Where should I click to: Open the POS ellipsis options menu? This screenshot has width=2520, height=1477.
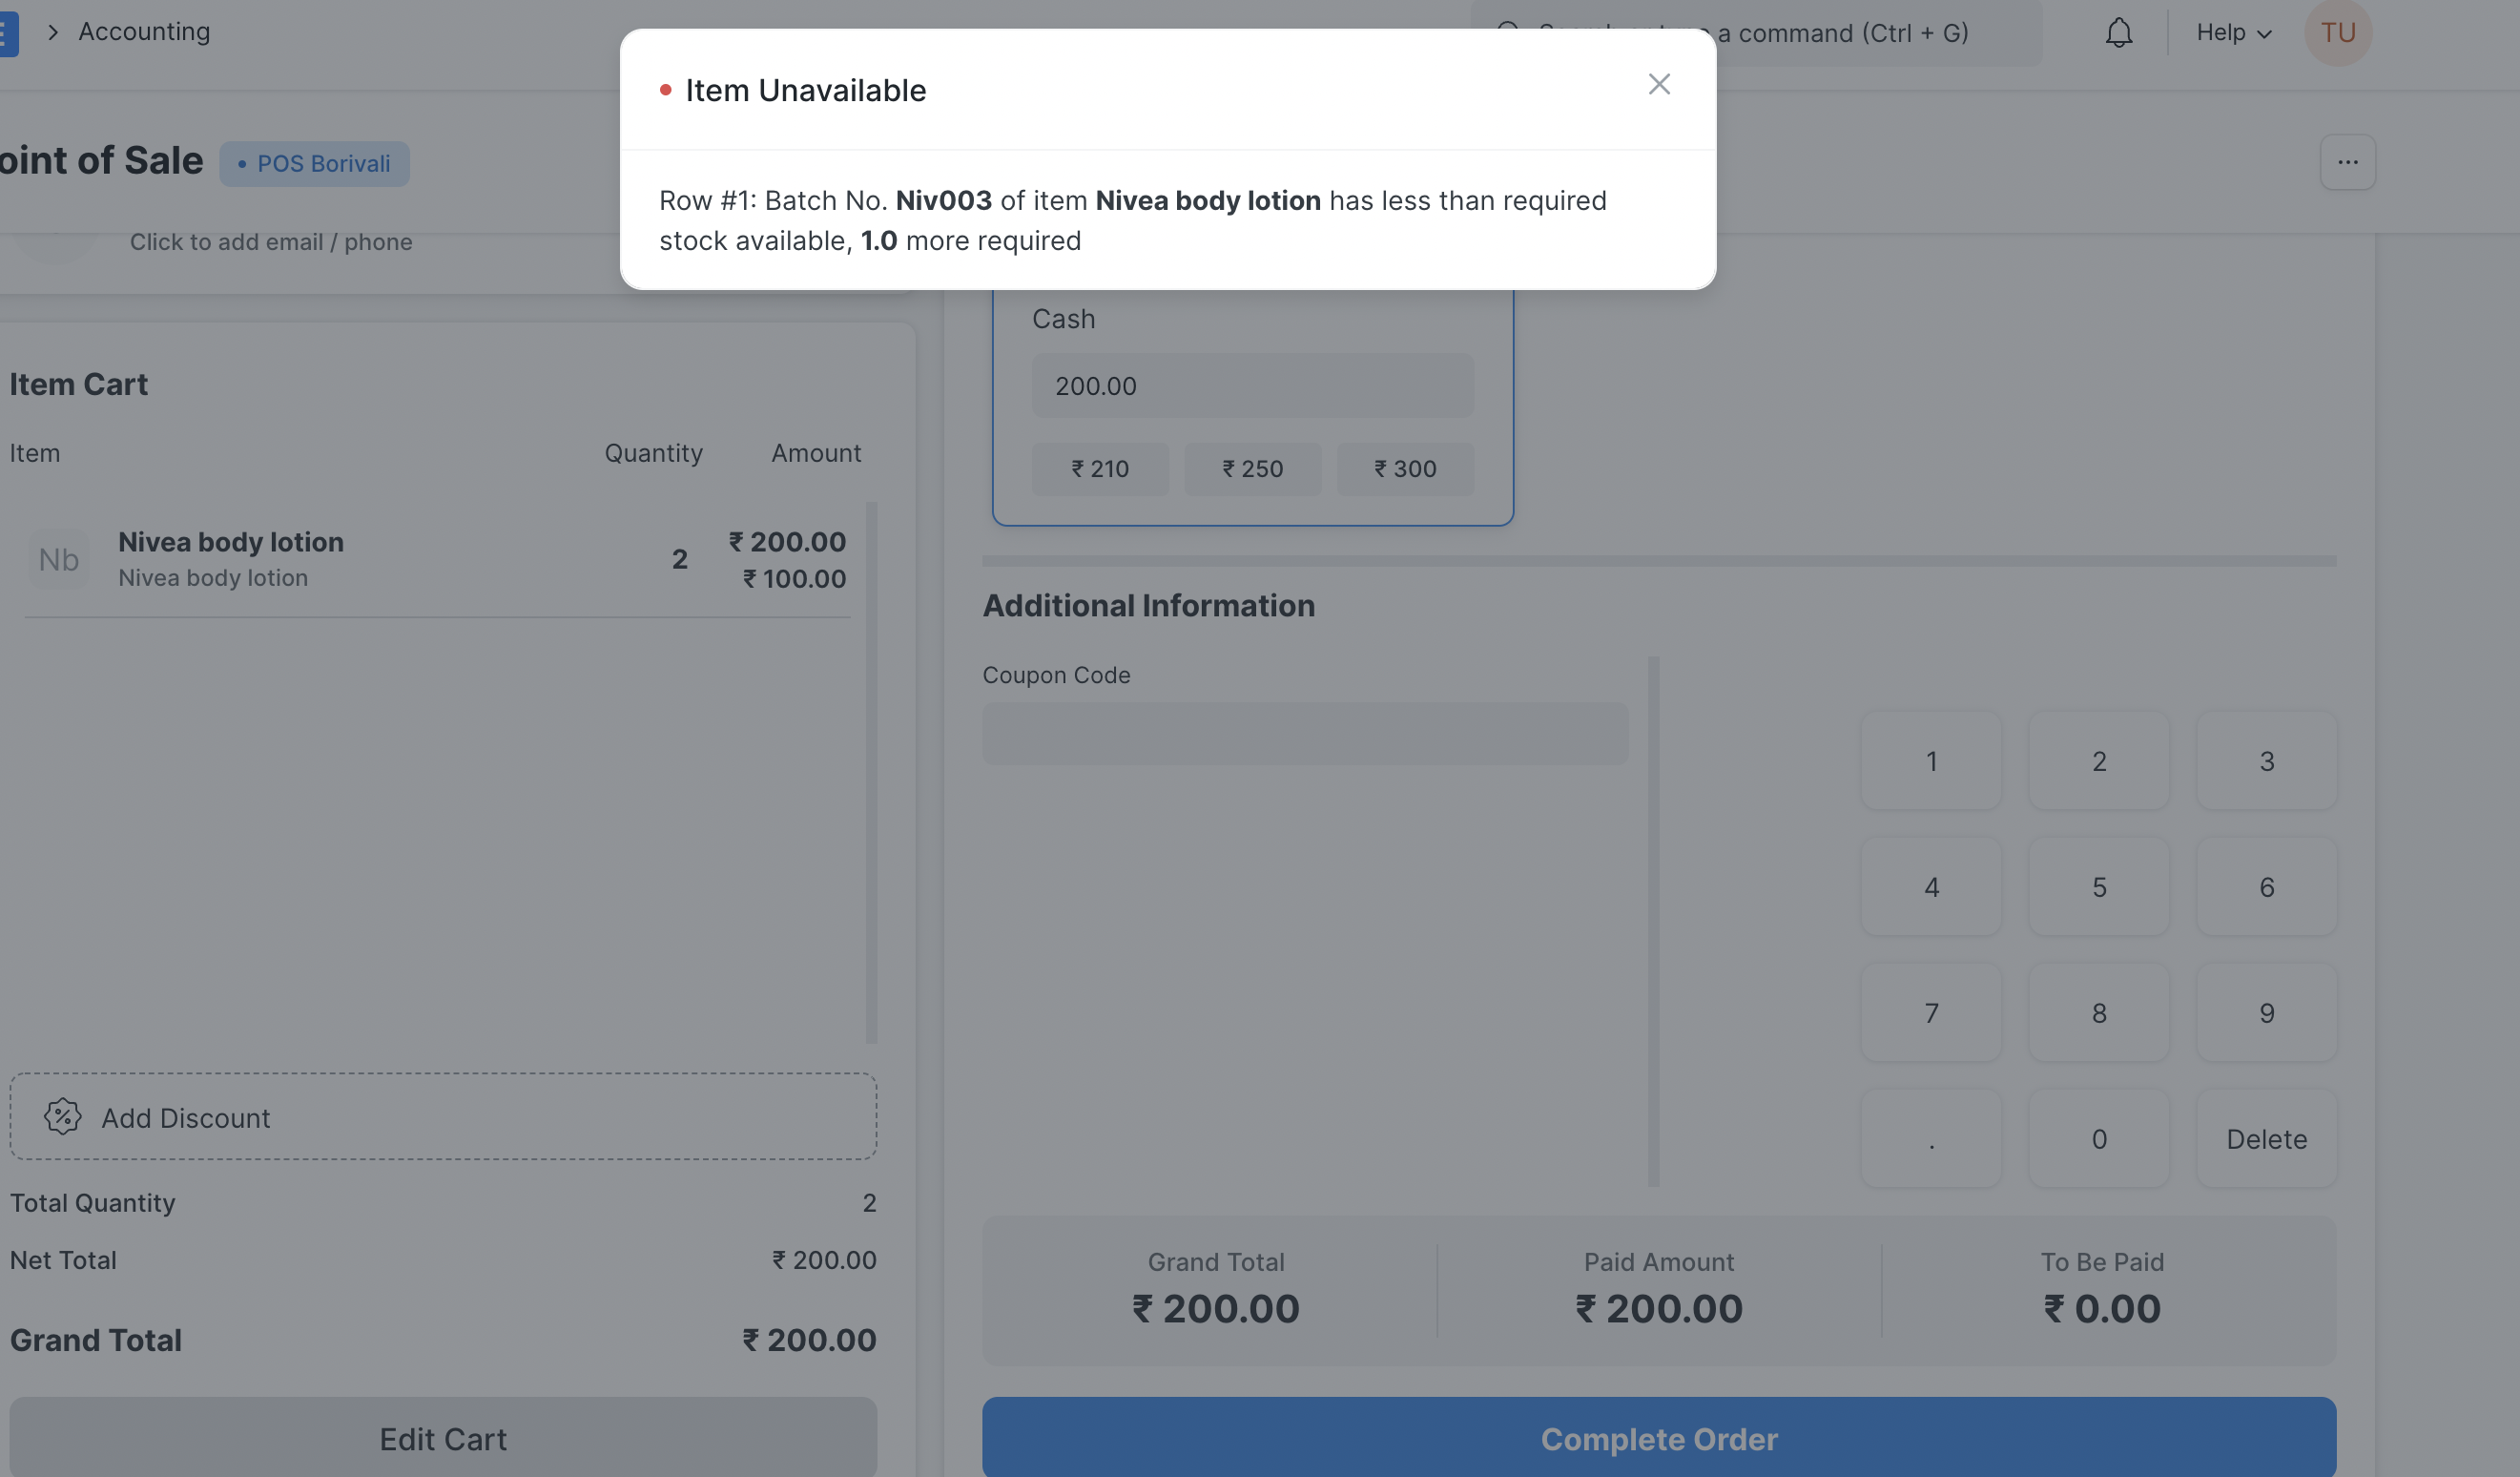2348,161
